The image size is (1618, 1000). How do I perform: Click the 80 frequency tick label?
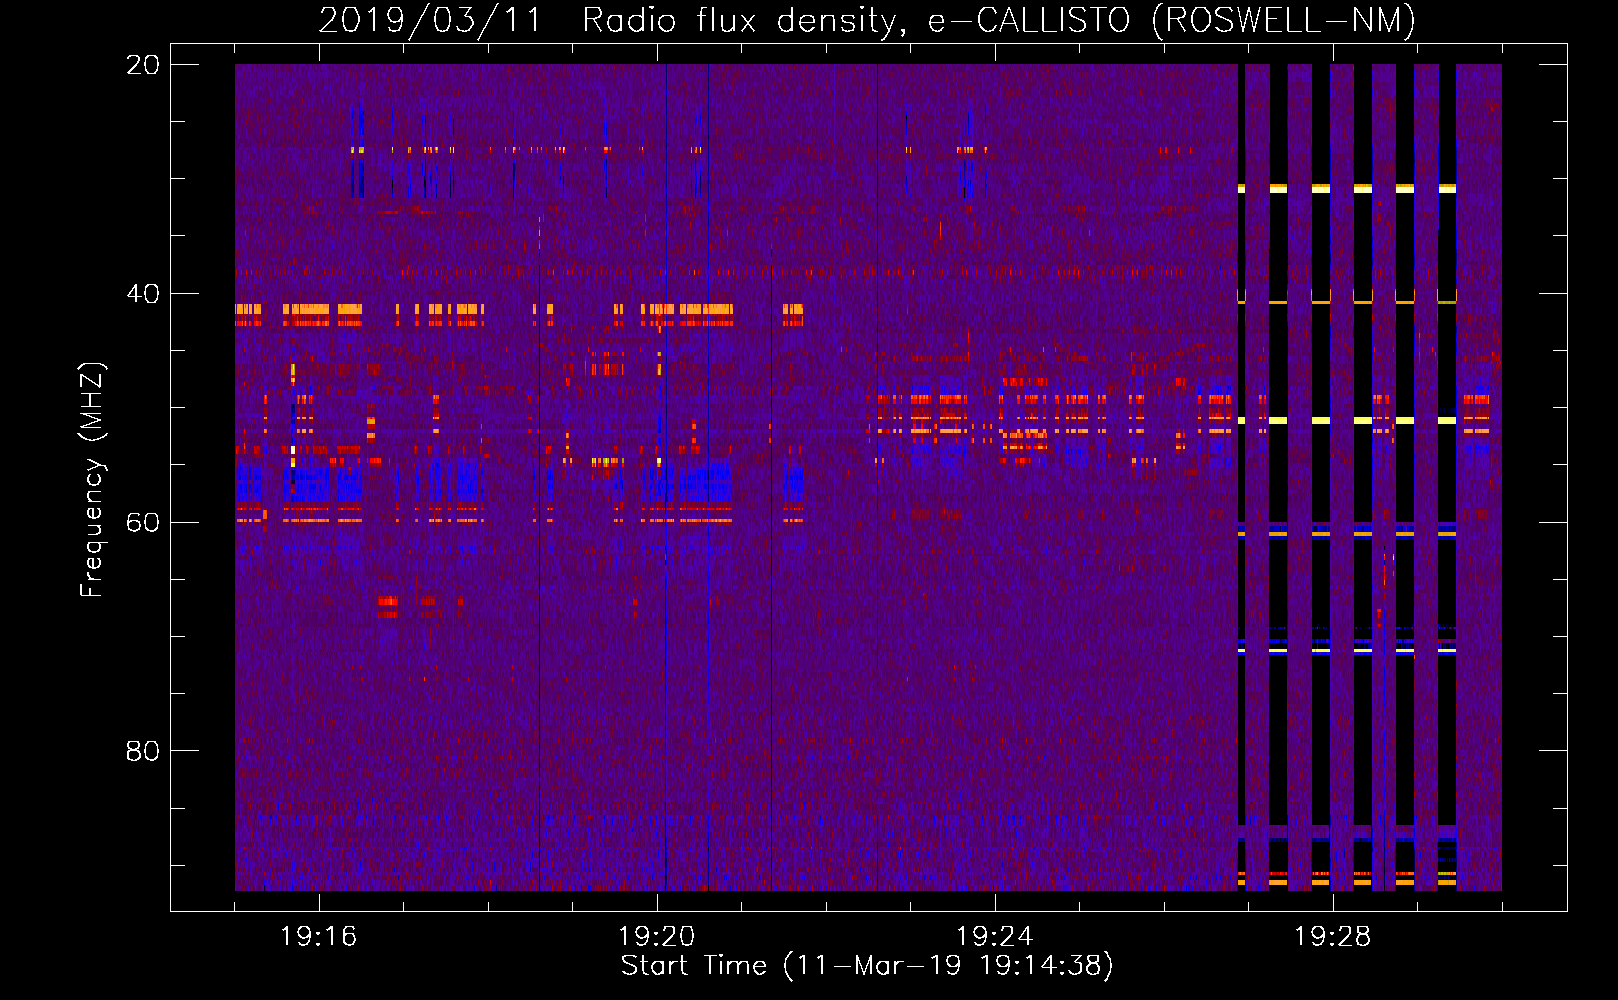[x=143, y=751]
